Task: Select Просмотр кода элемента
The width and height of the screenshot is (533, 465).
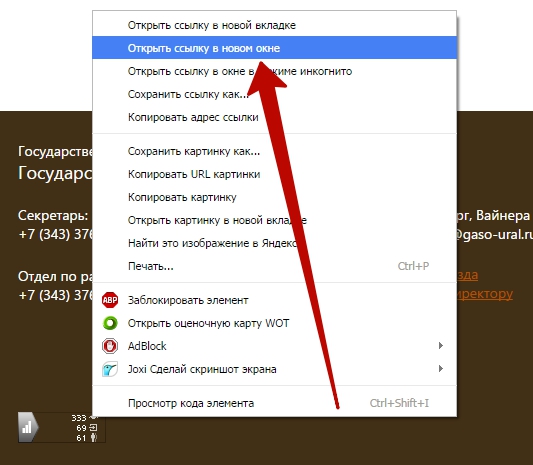Action: pyautogui.click(x=274, y=403)
